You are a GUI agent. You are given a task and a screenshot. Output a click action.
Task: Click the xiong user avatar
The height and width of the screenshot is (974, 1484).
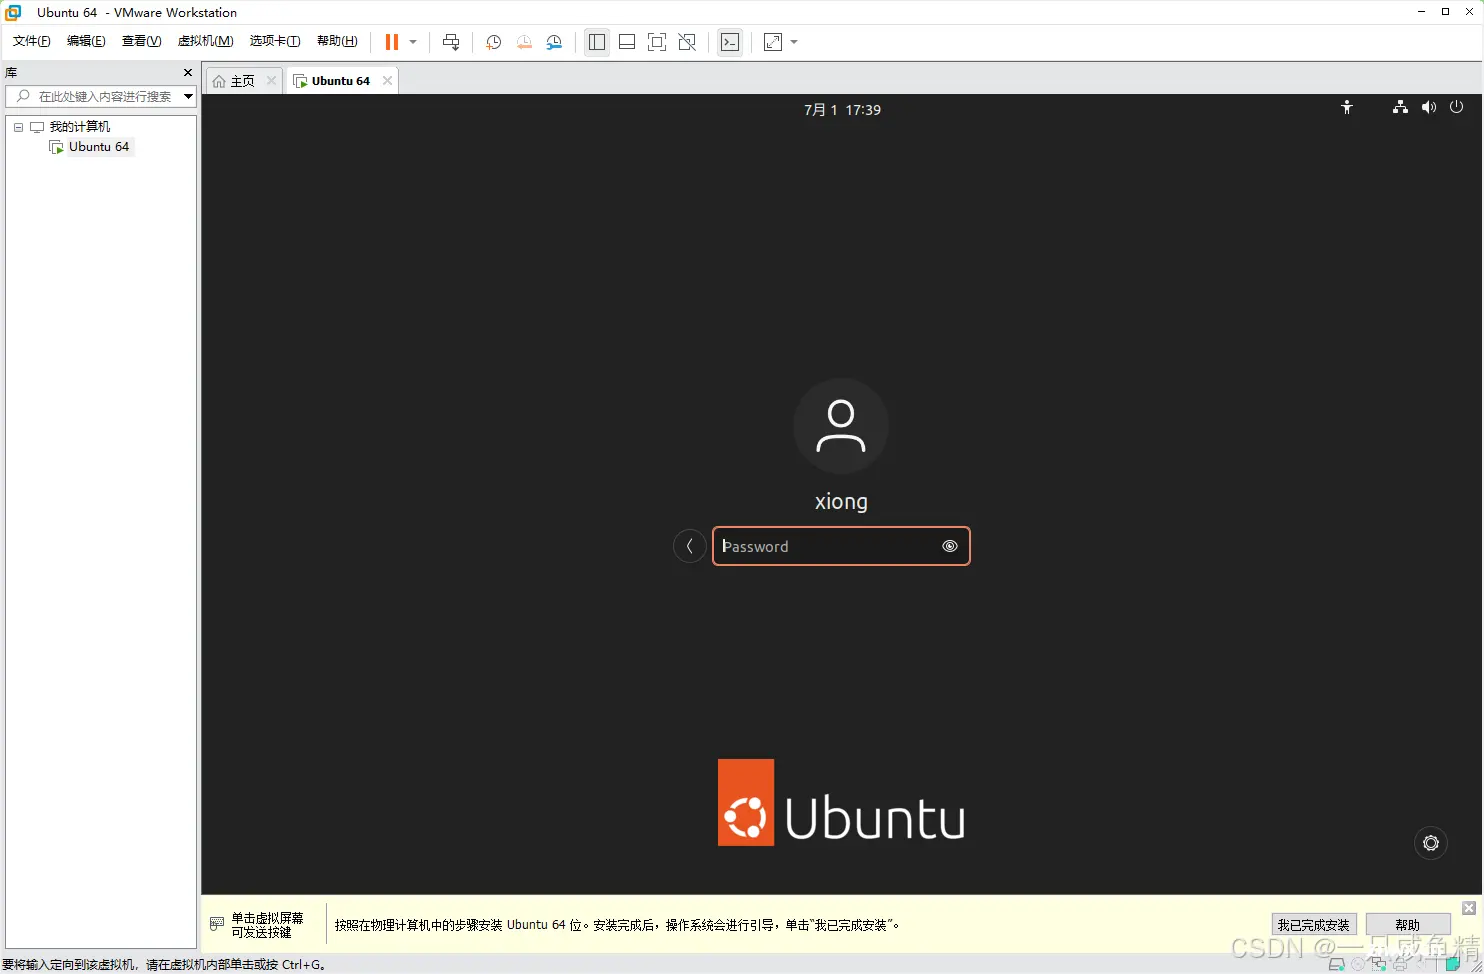tap(841, 426)
